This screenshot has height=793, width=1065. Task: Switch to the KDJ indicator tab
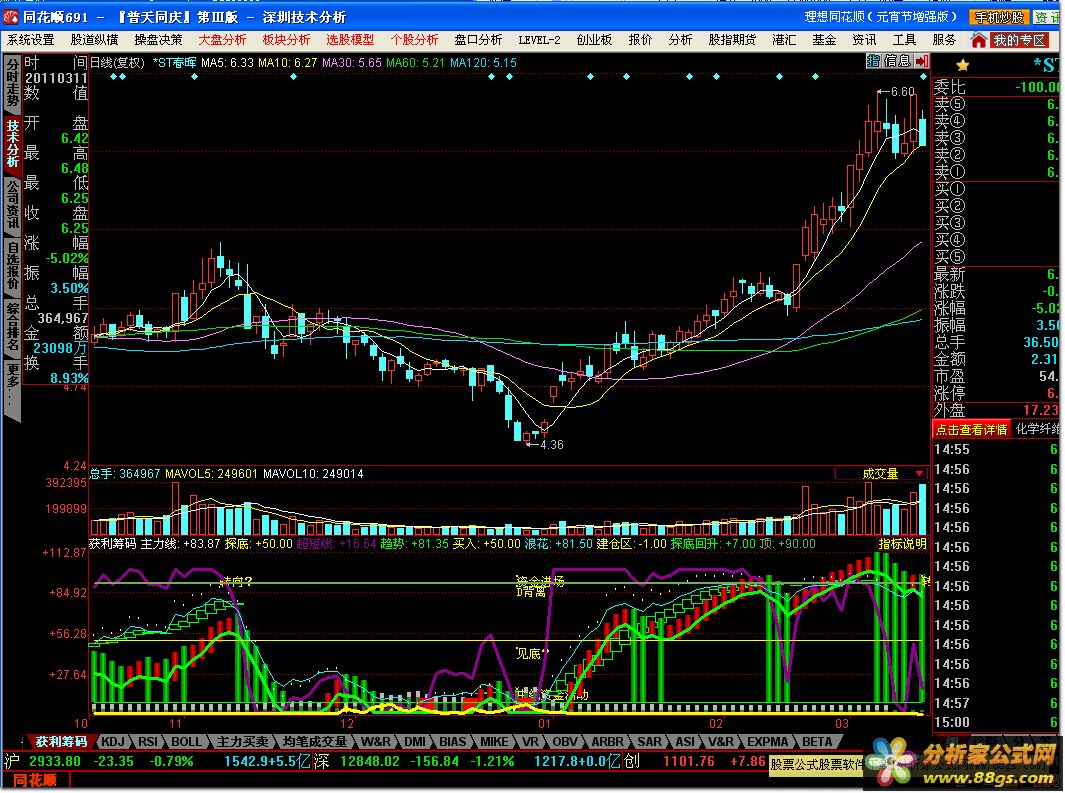[x=113, y=741]
